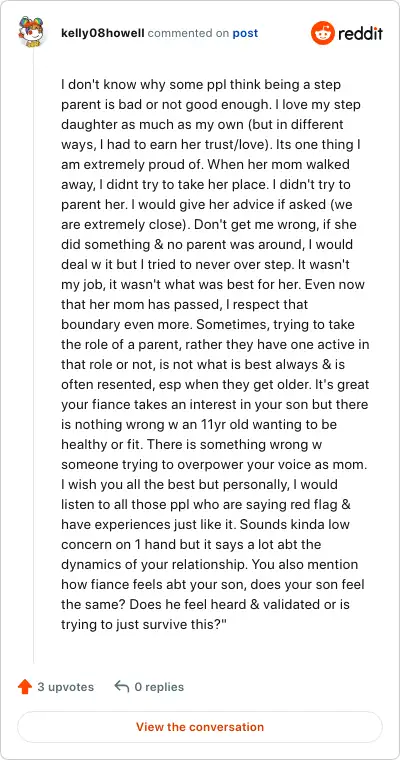This screenshot has height=760, width=400.
Task: Collapse the comment via the vertical thread line
Action: point(33,356)
